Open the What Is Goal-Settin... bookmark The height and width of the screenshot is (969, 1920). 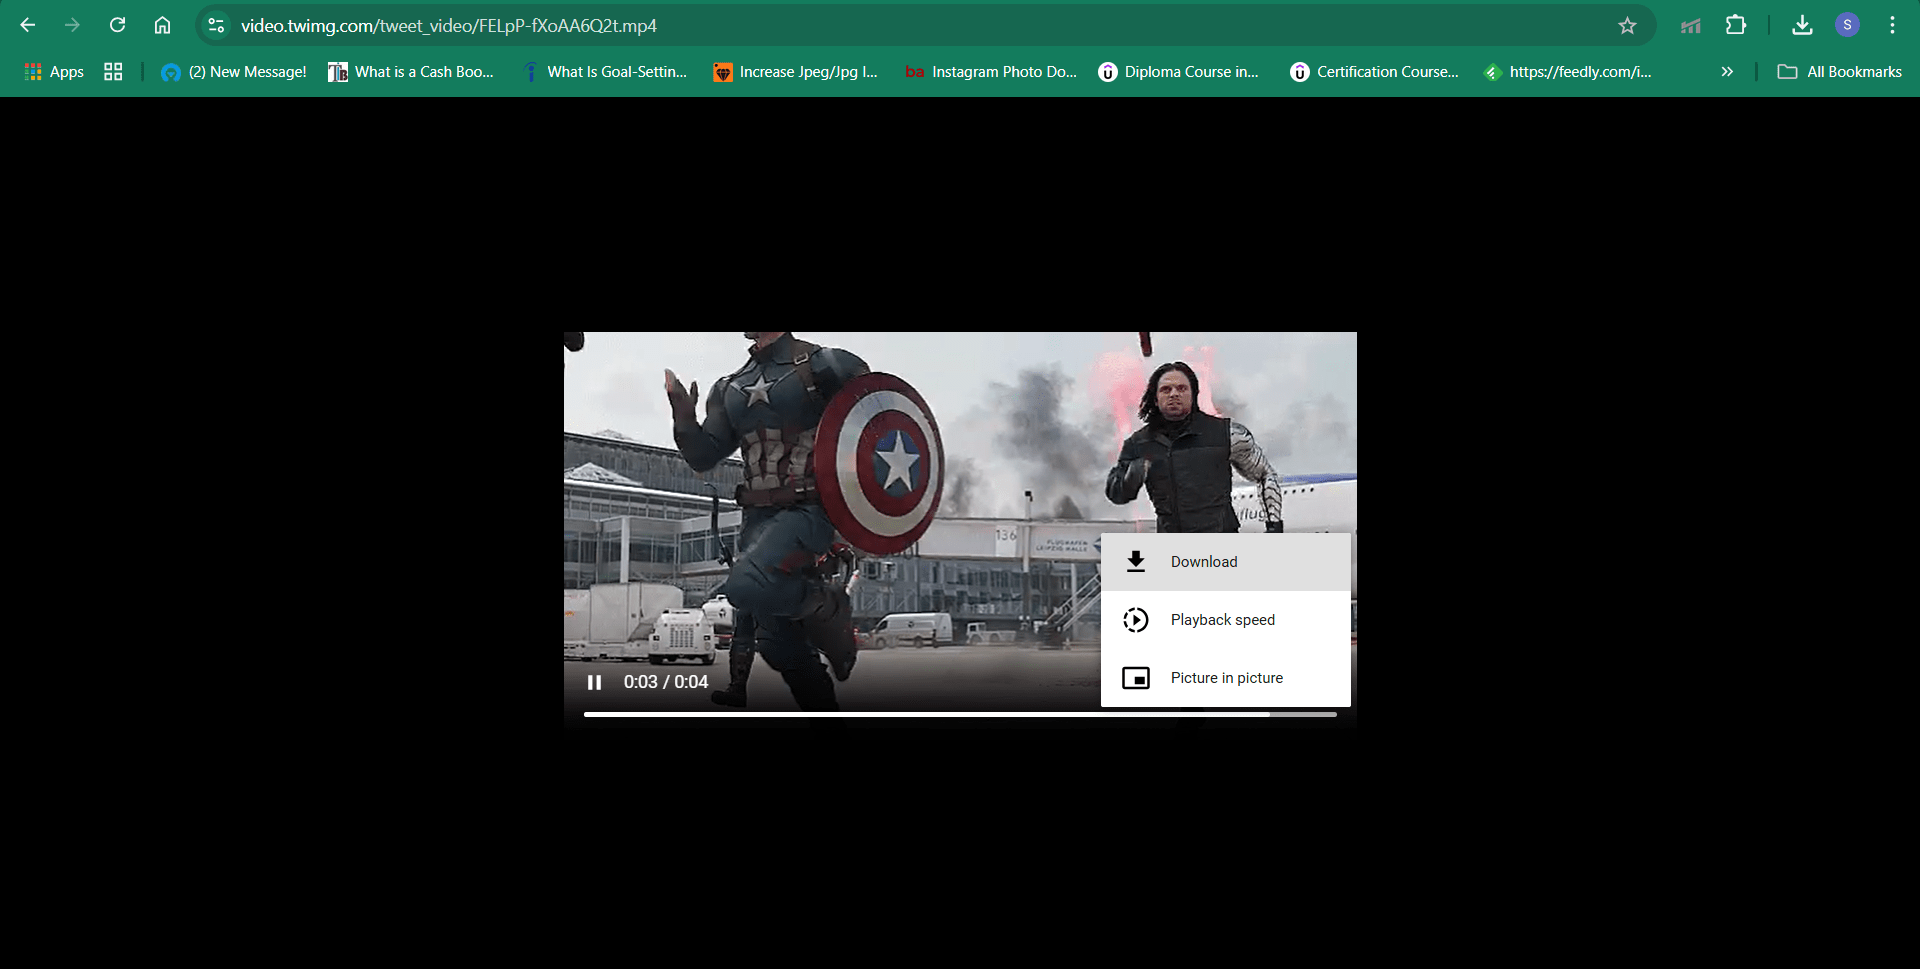point(605,72)
